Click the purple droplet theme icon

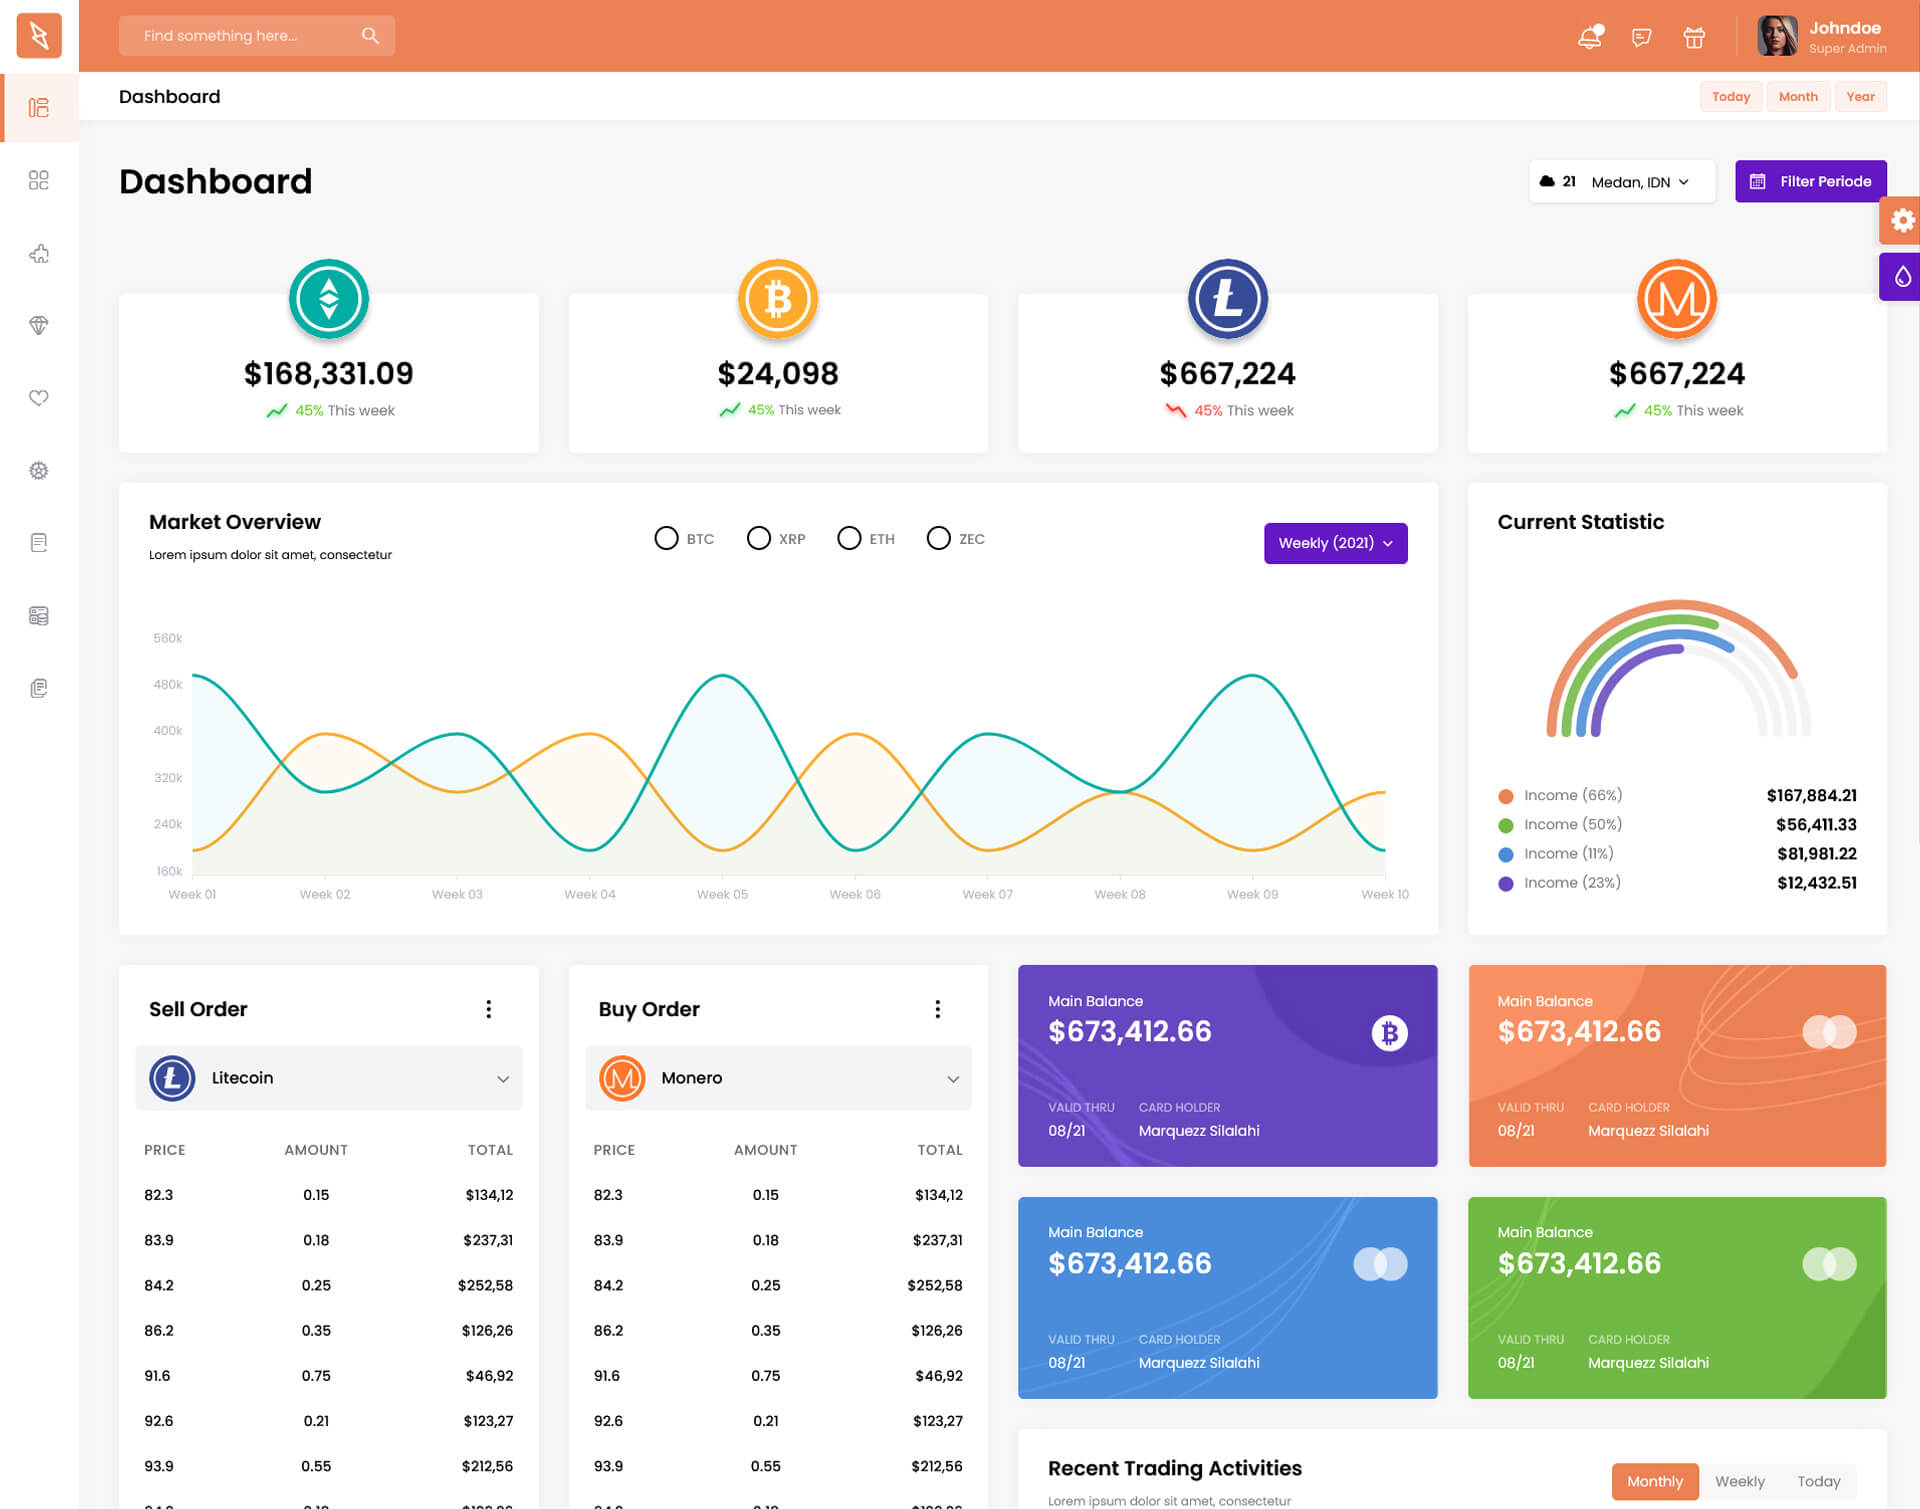pos(1901,277)
